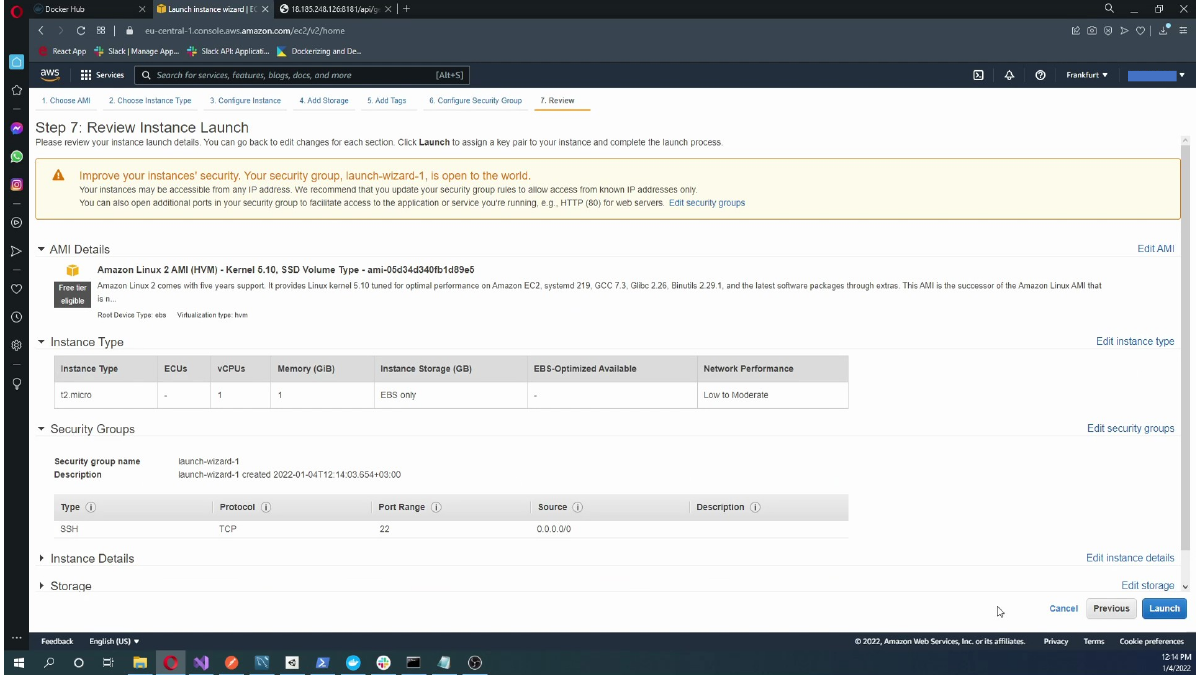Open AWS CloudShell icon in header
Screen dimensions: 1201x675
pyautogui.click(x=978, y=75)
